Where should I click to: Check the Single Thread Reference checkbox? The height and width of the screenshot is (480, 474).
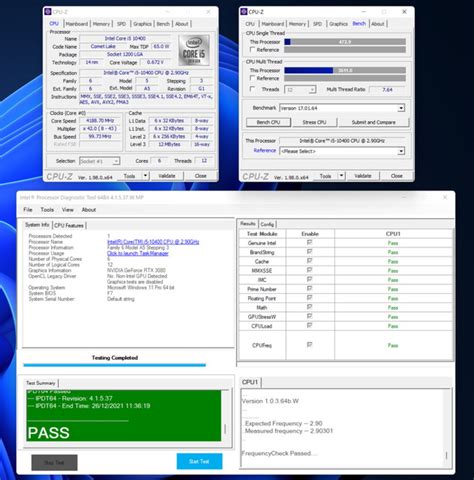252,50
